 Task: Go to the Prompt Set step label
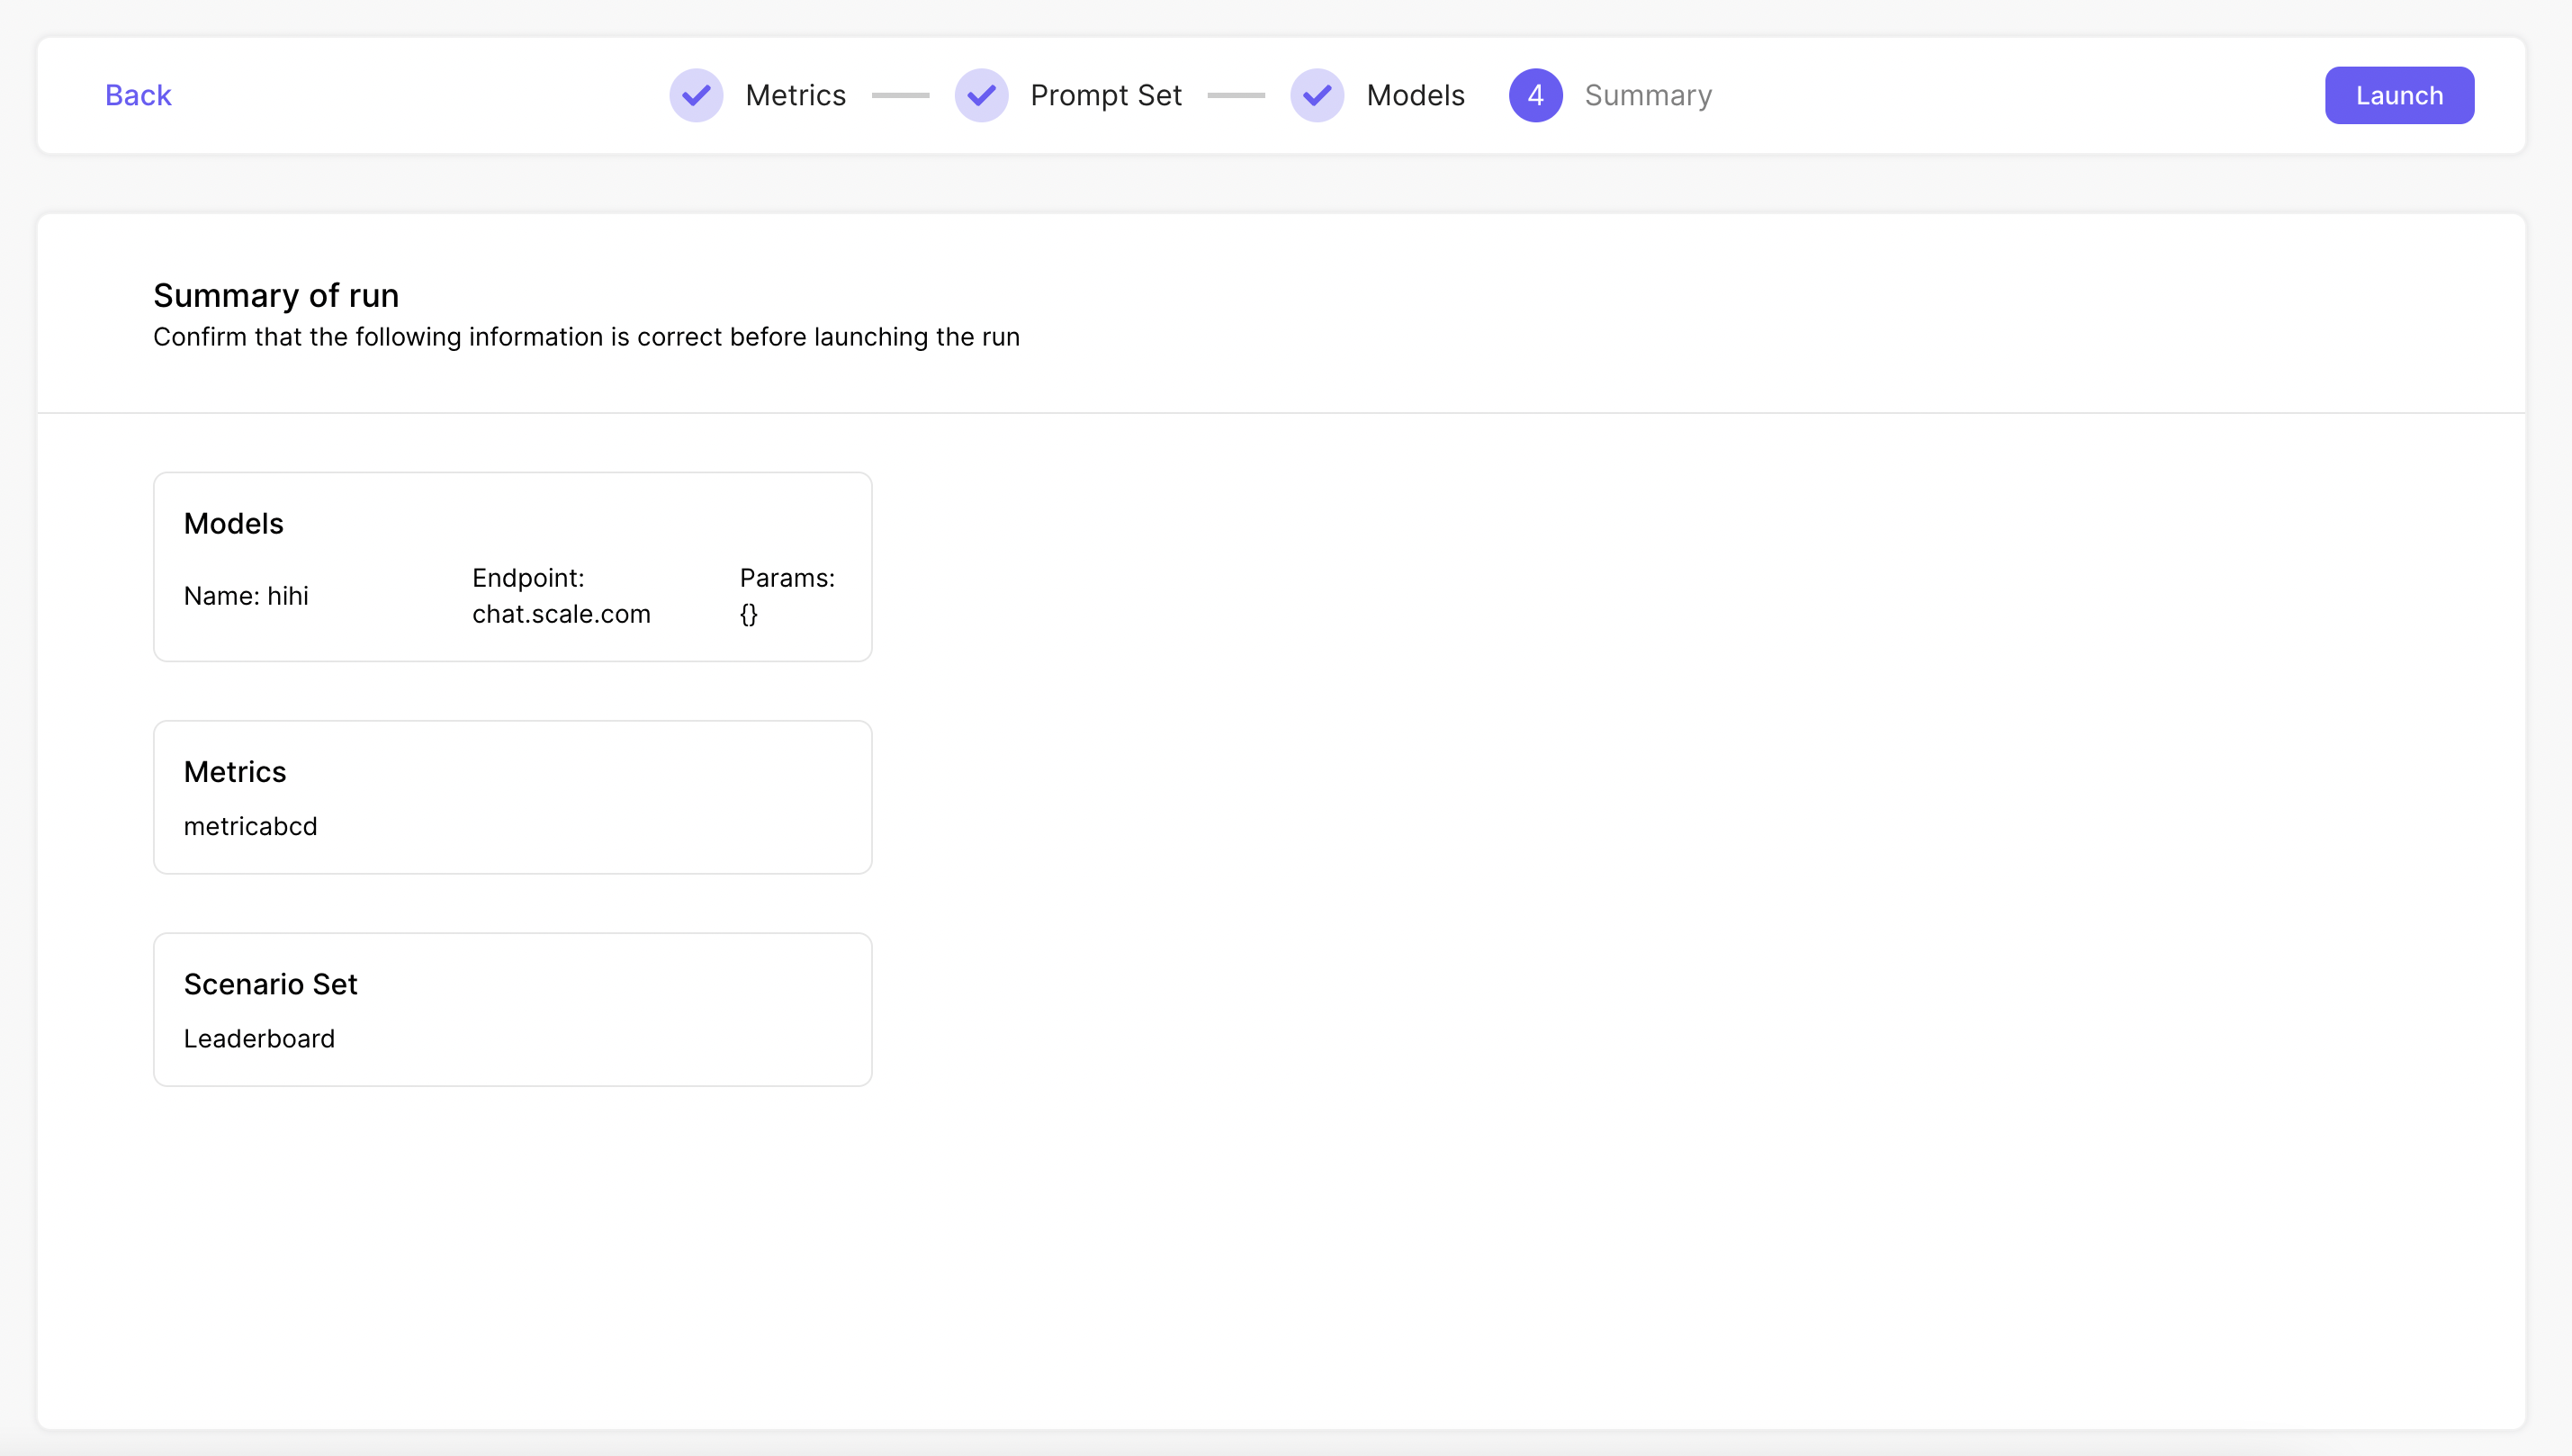[1105, 95]
